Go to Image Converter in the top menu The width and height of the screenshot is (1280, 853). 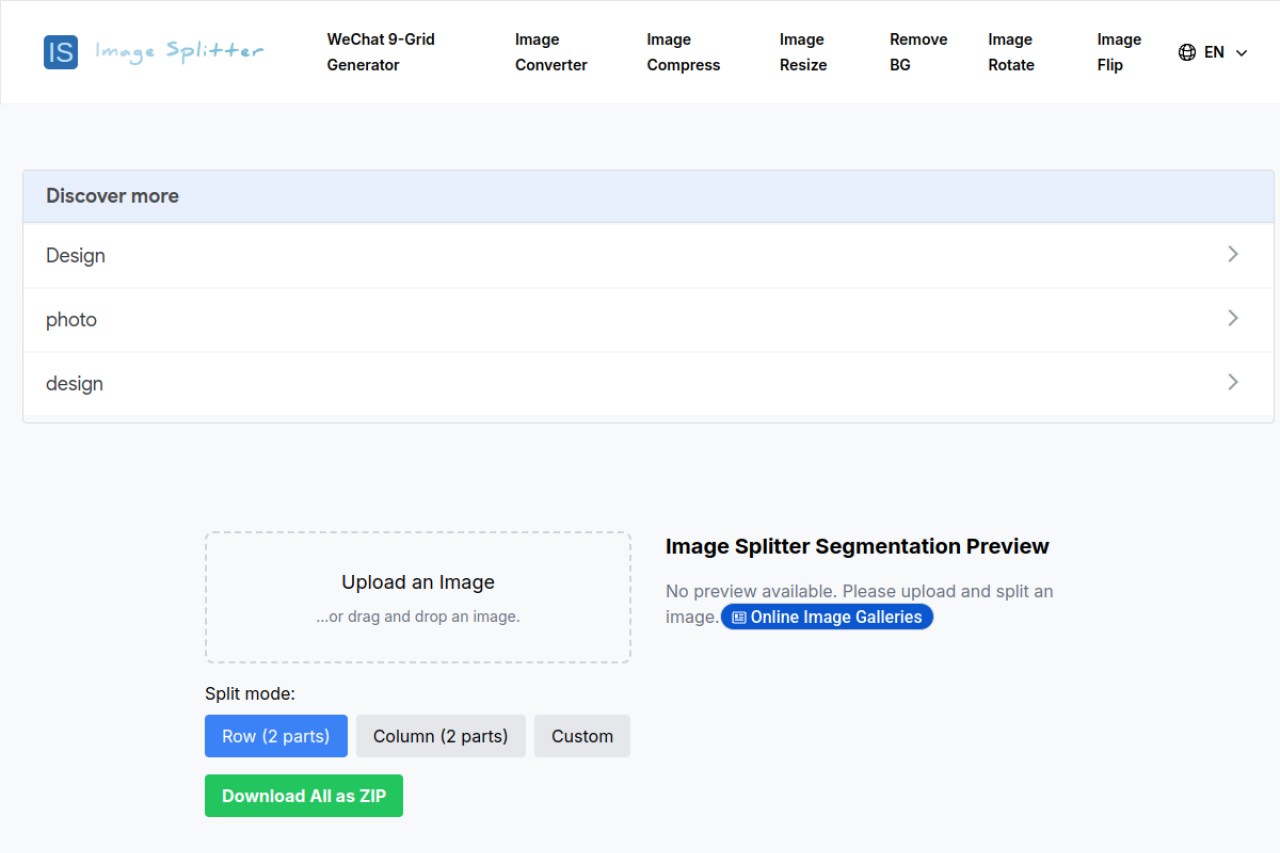click(x=551, y=52)
